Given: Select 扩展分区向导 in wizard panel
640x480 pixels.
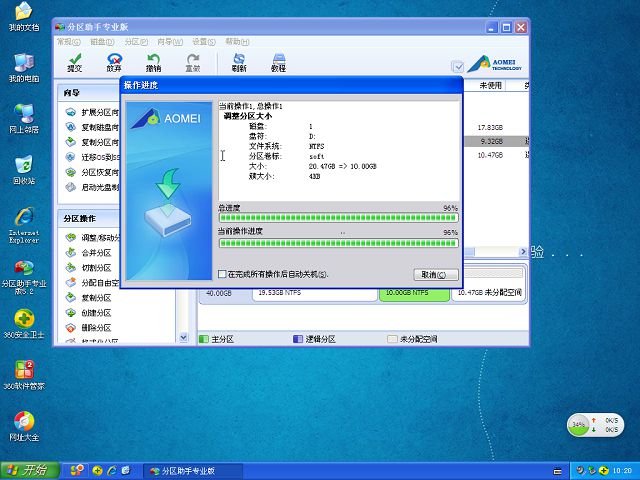Looking at the screenshot, I should click(92, 112).
